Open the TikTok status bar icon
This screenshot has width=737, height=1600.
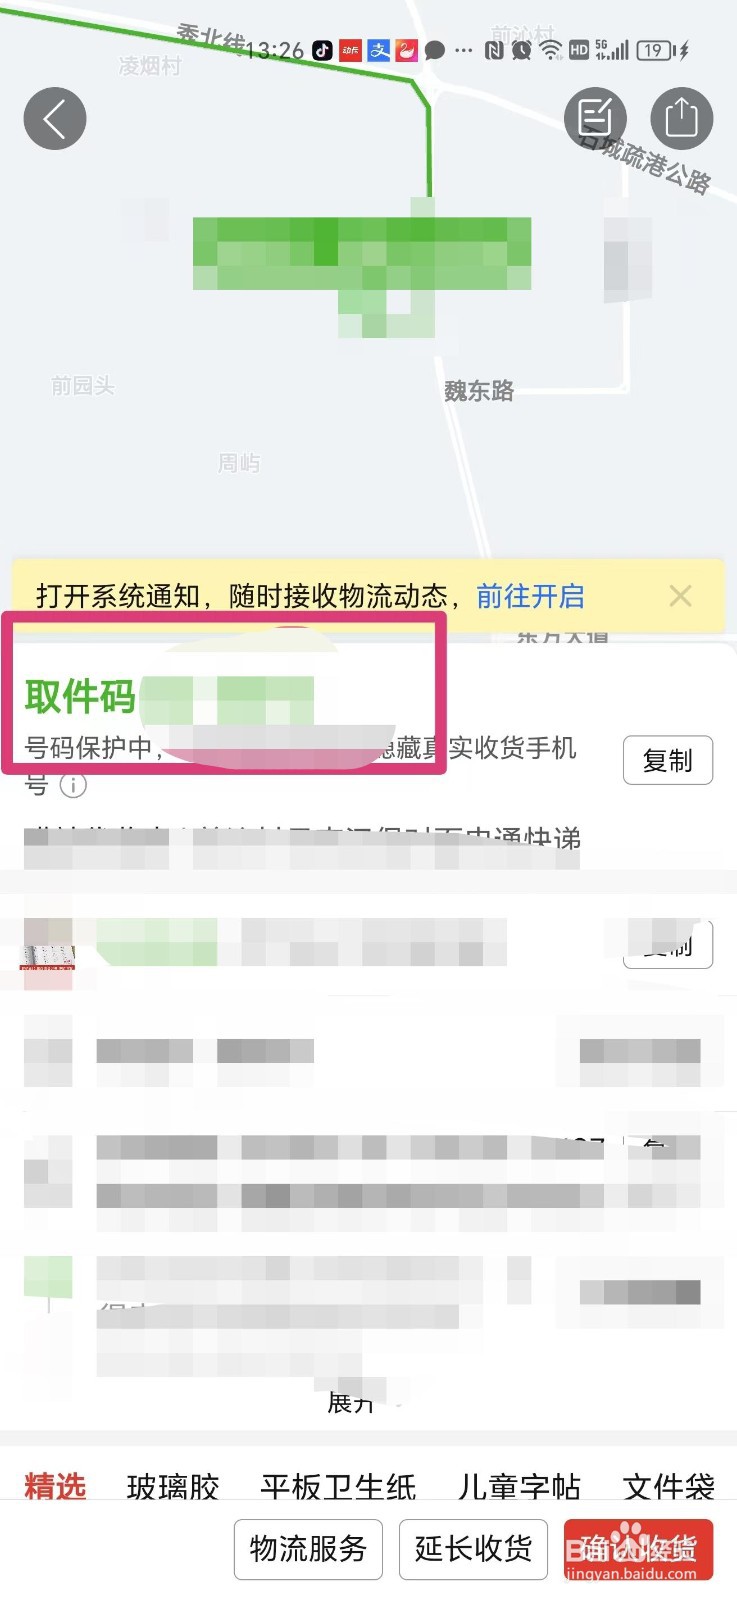point(322,50)
